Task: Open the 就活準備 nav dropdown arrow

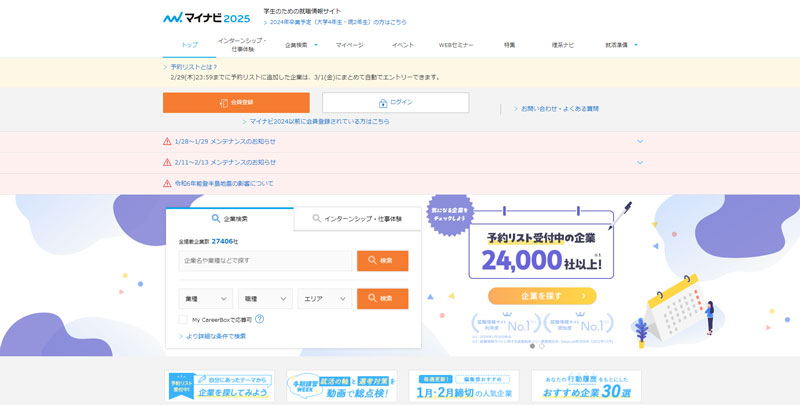Action: (636, 45)
